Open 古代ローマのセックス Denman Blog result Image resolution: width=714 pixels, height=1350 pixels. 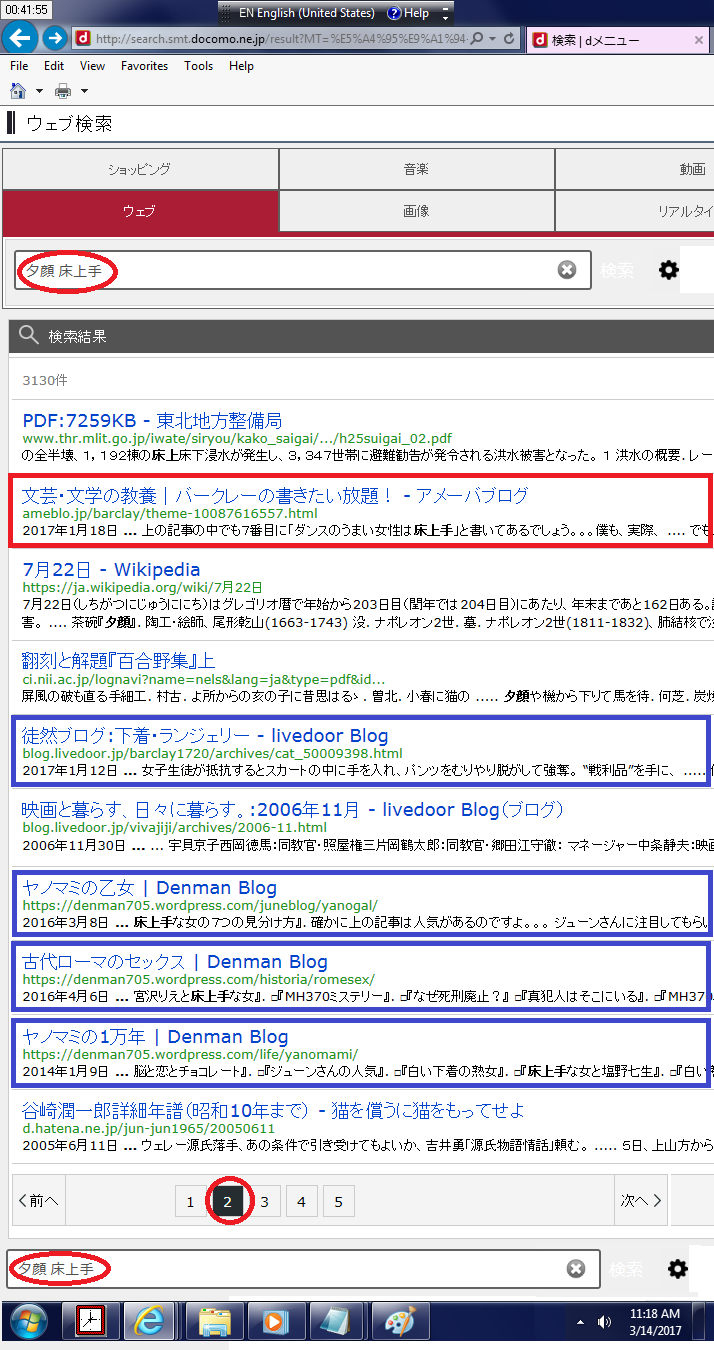(x=175, y=961)
